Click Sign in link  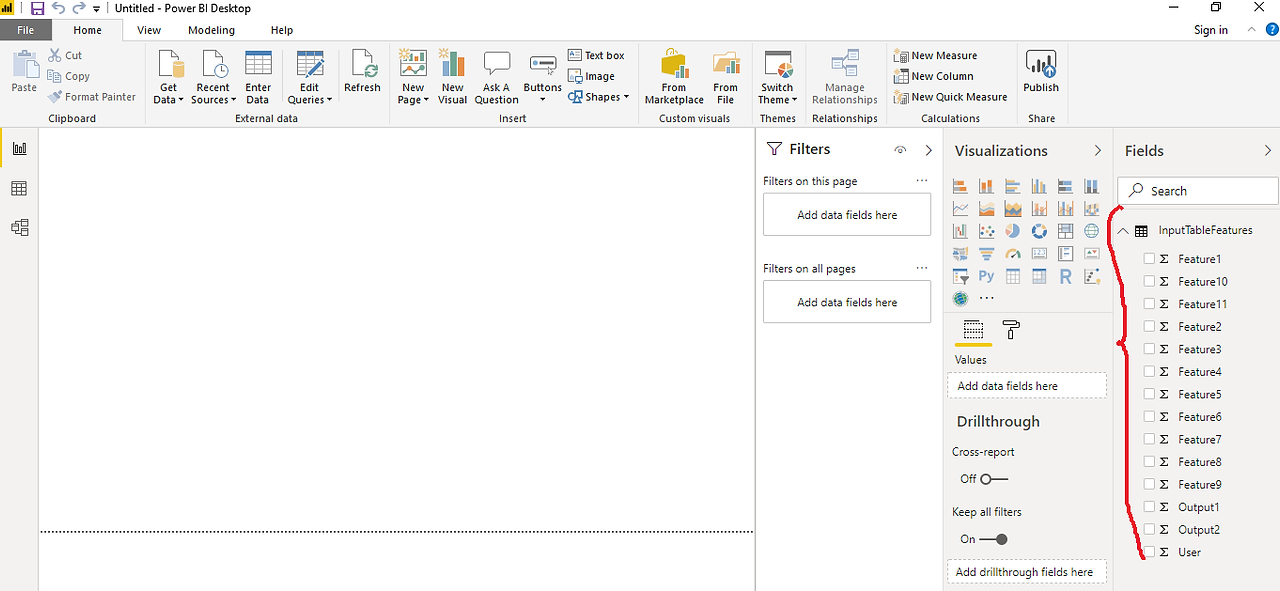(1211, 30)
